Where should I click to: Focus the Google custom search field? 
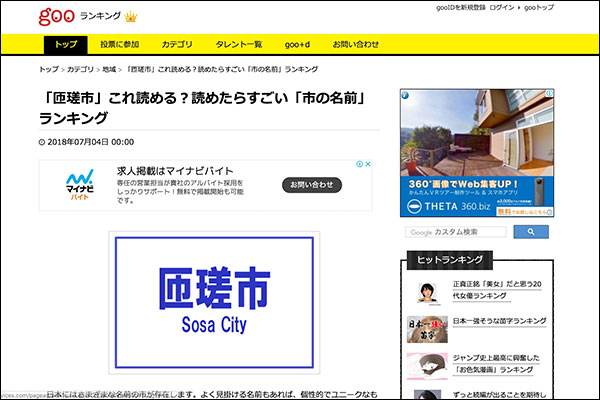tap(457, 232)
